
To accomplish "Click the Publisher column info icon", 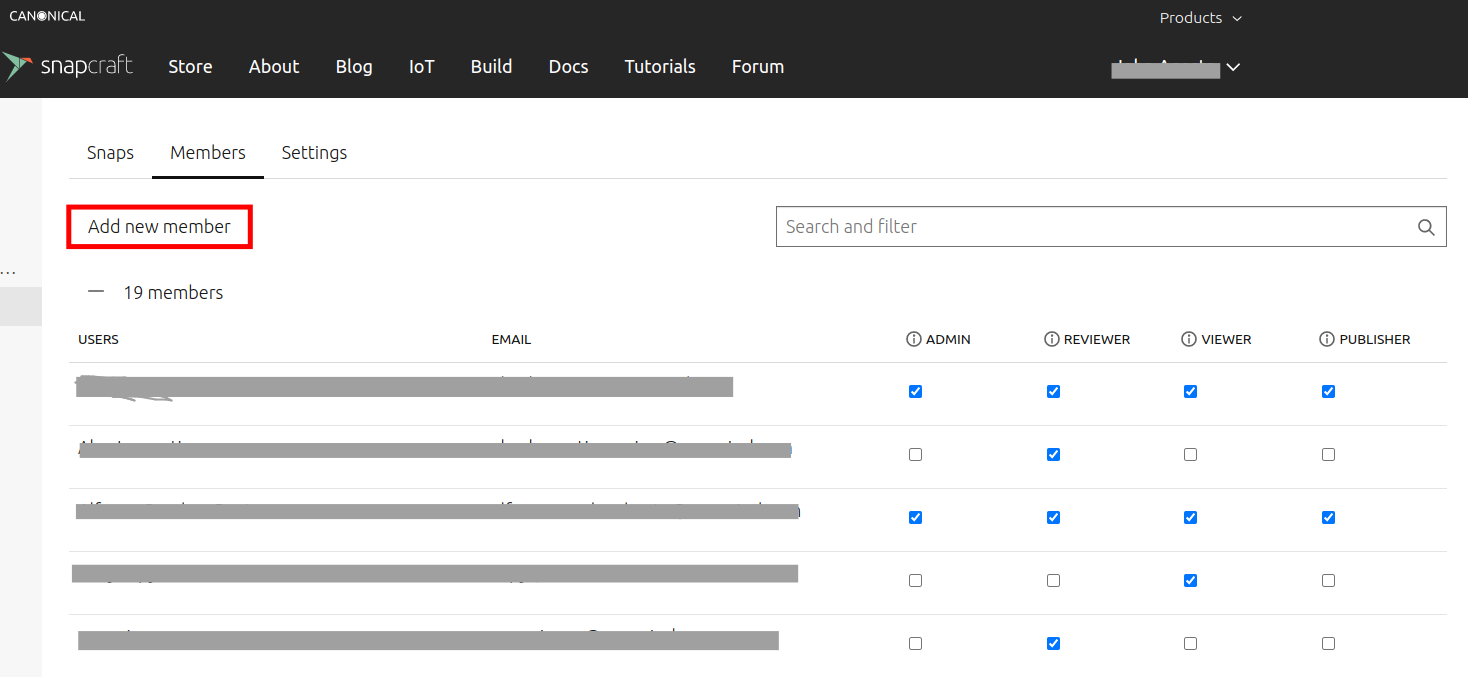I will pos(1327,340).
